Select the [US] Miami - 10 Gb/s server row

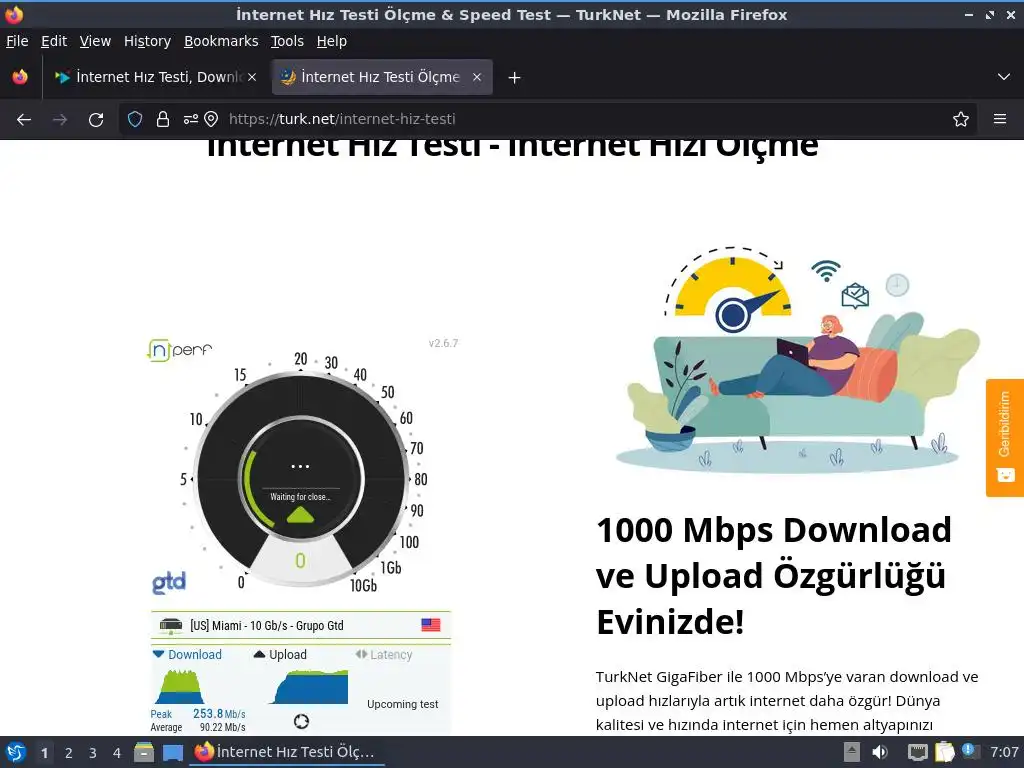pos(301,626)
